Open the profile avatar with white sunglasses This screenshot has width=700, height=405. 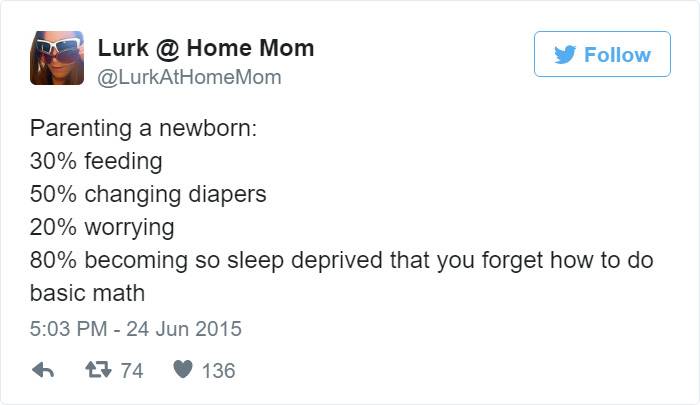coord(57,58)
